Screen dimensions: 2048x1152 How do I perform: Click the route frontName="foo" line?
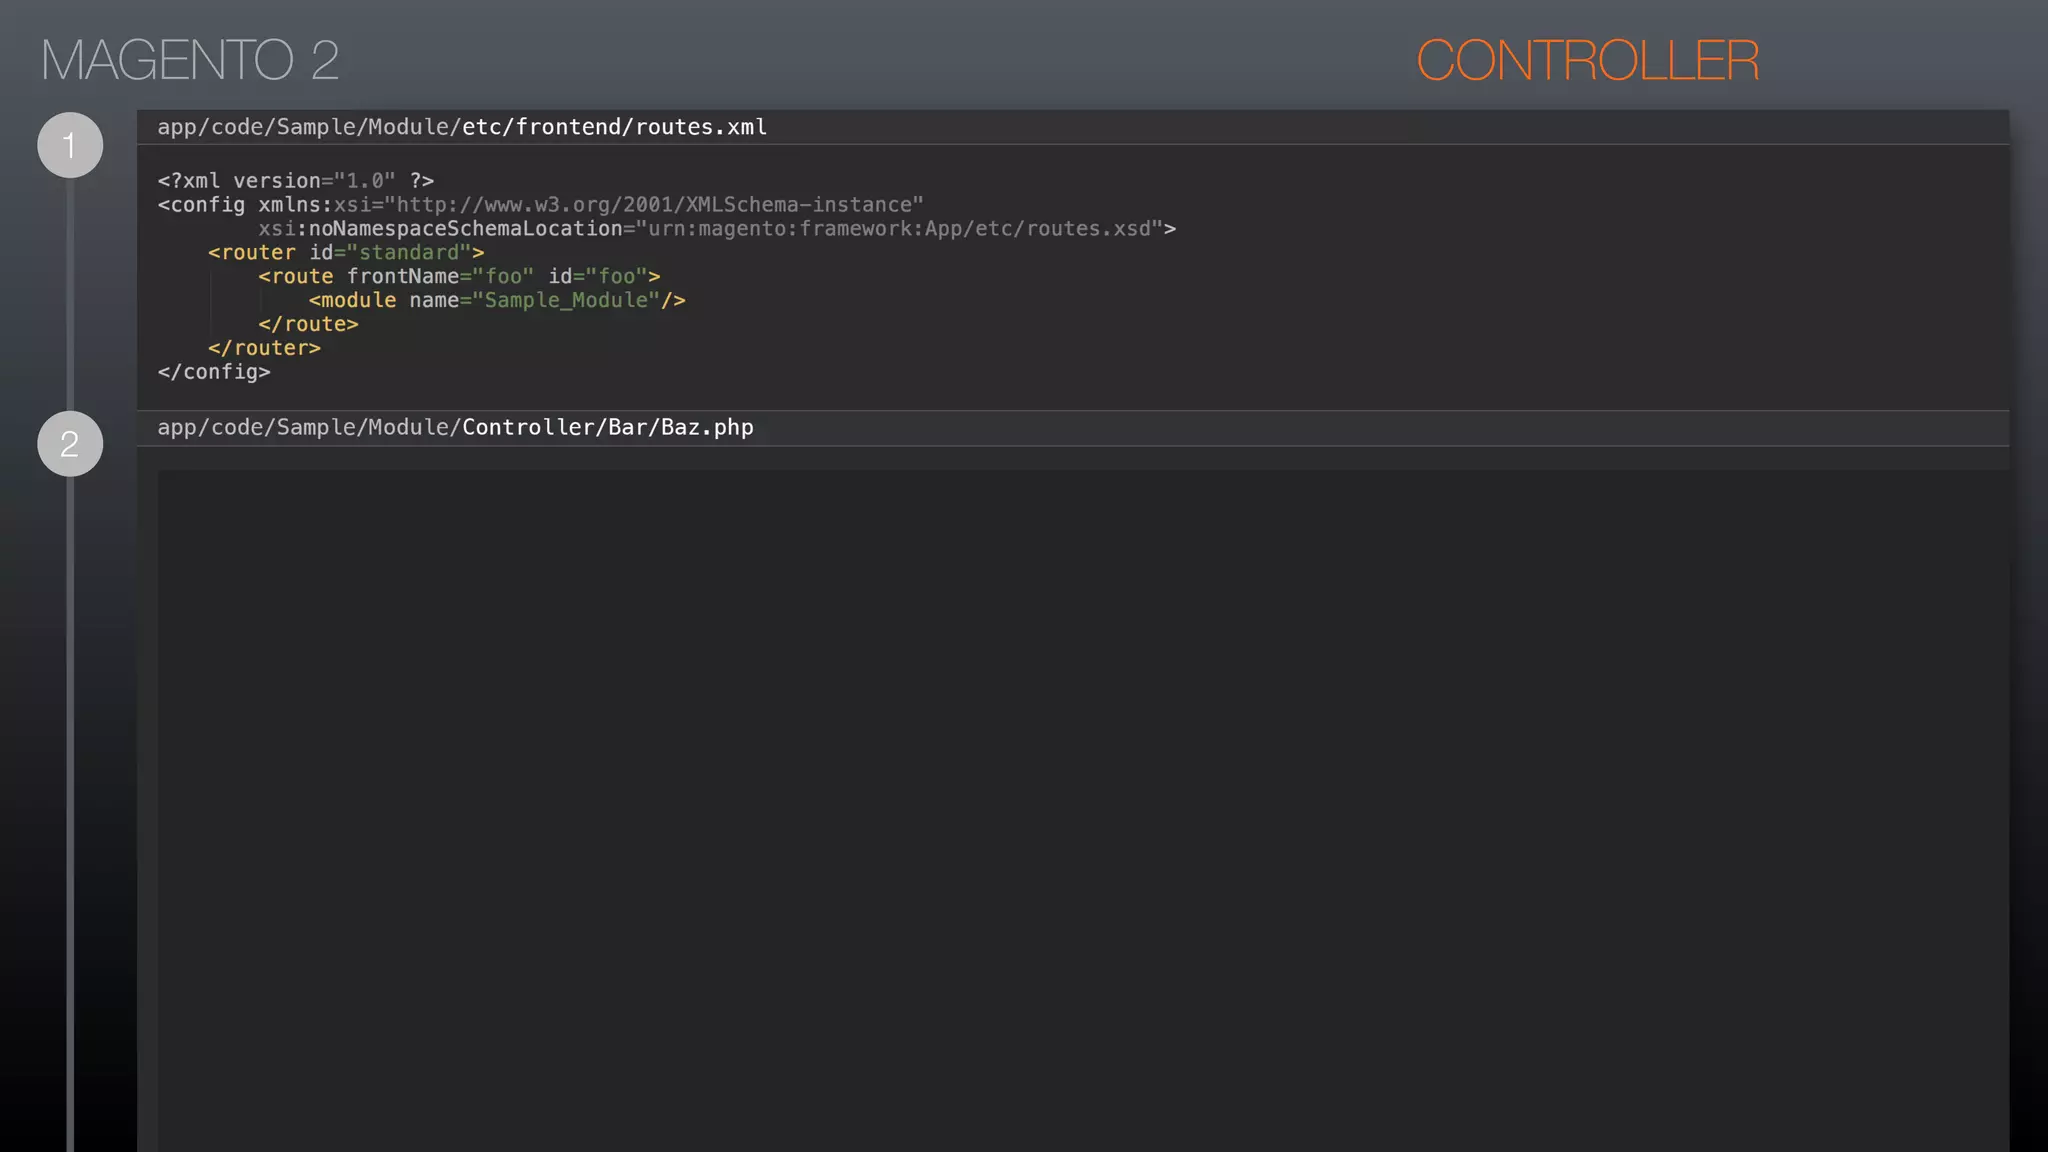459,277
